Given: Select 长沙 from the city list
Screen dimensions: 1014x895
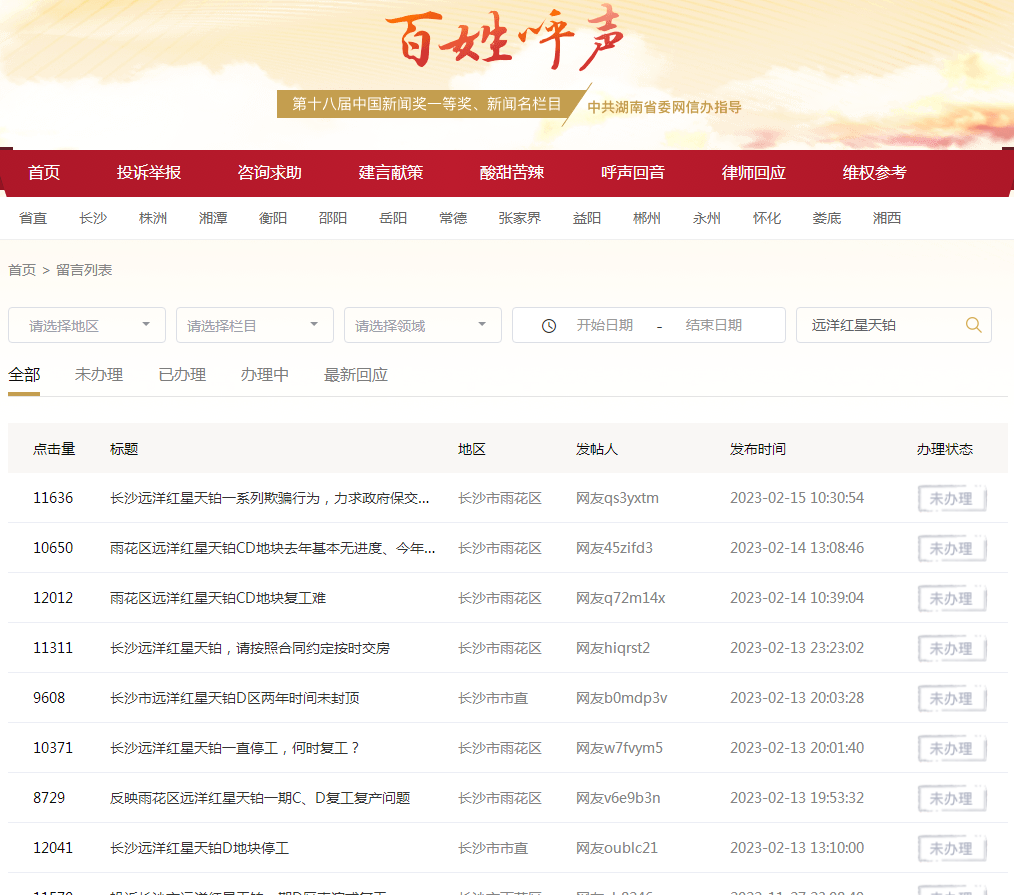Looking at the screenshot, I should click(93, 218).
